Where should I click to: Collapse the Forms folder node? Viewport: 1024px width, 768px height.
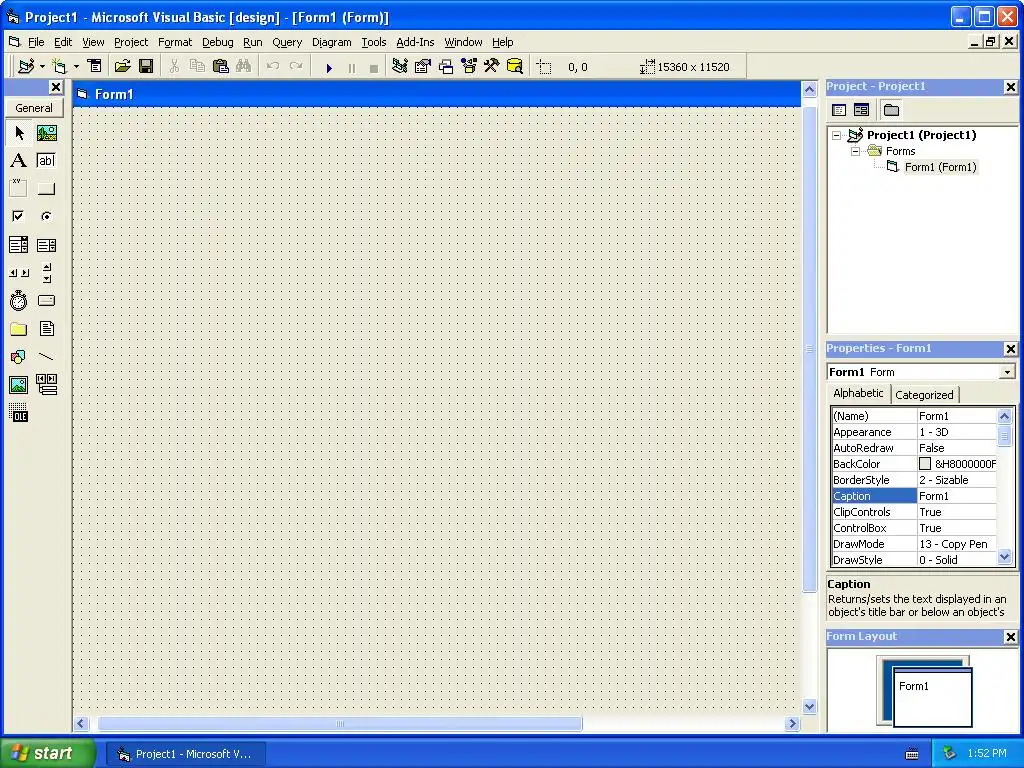[x=855, y=151]
